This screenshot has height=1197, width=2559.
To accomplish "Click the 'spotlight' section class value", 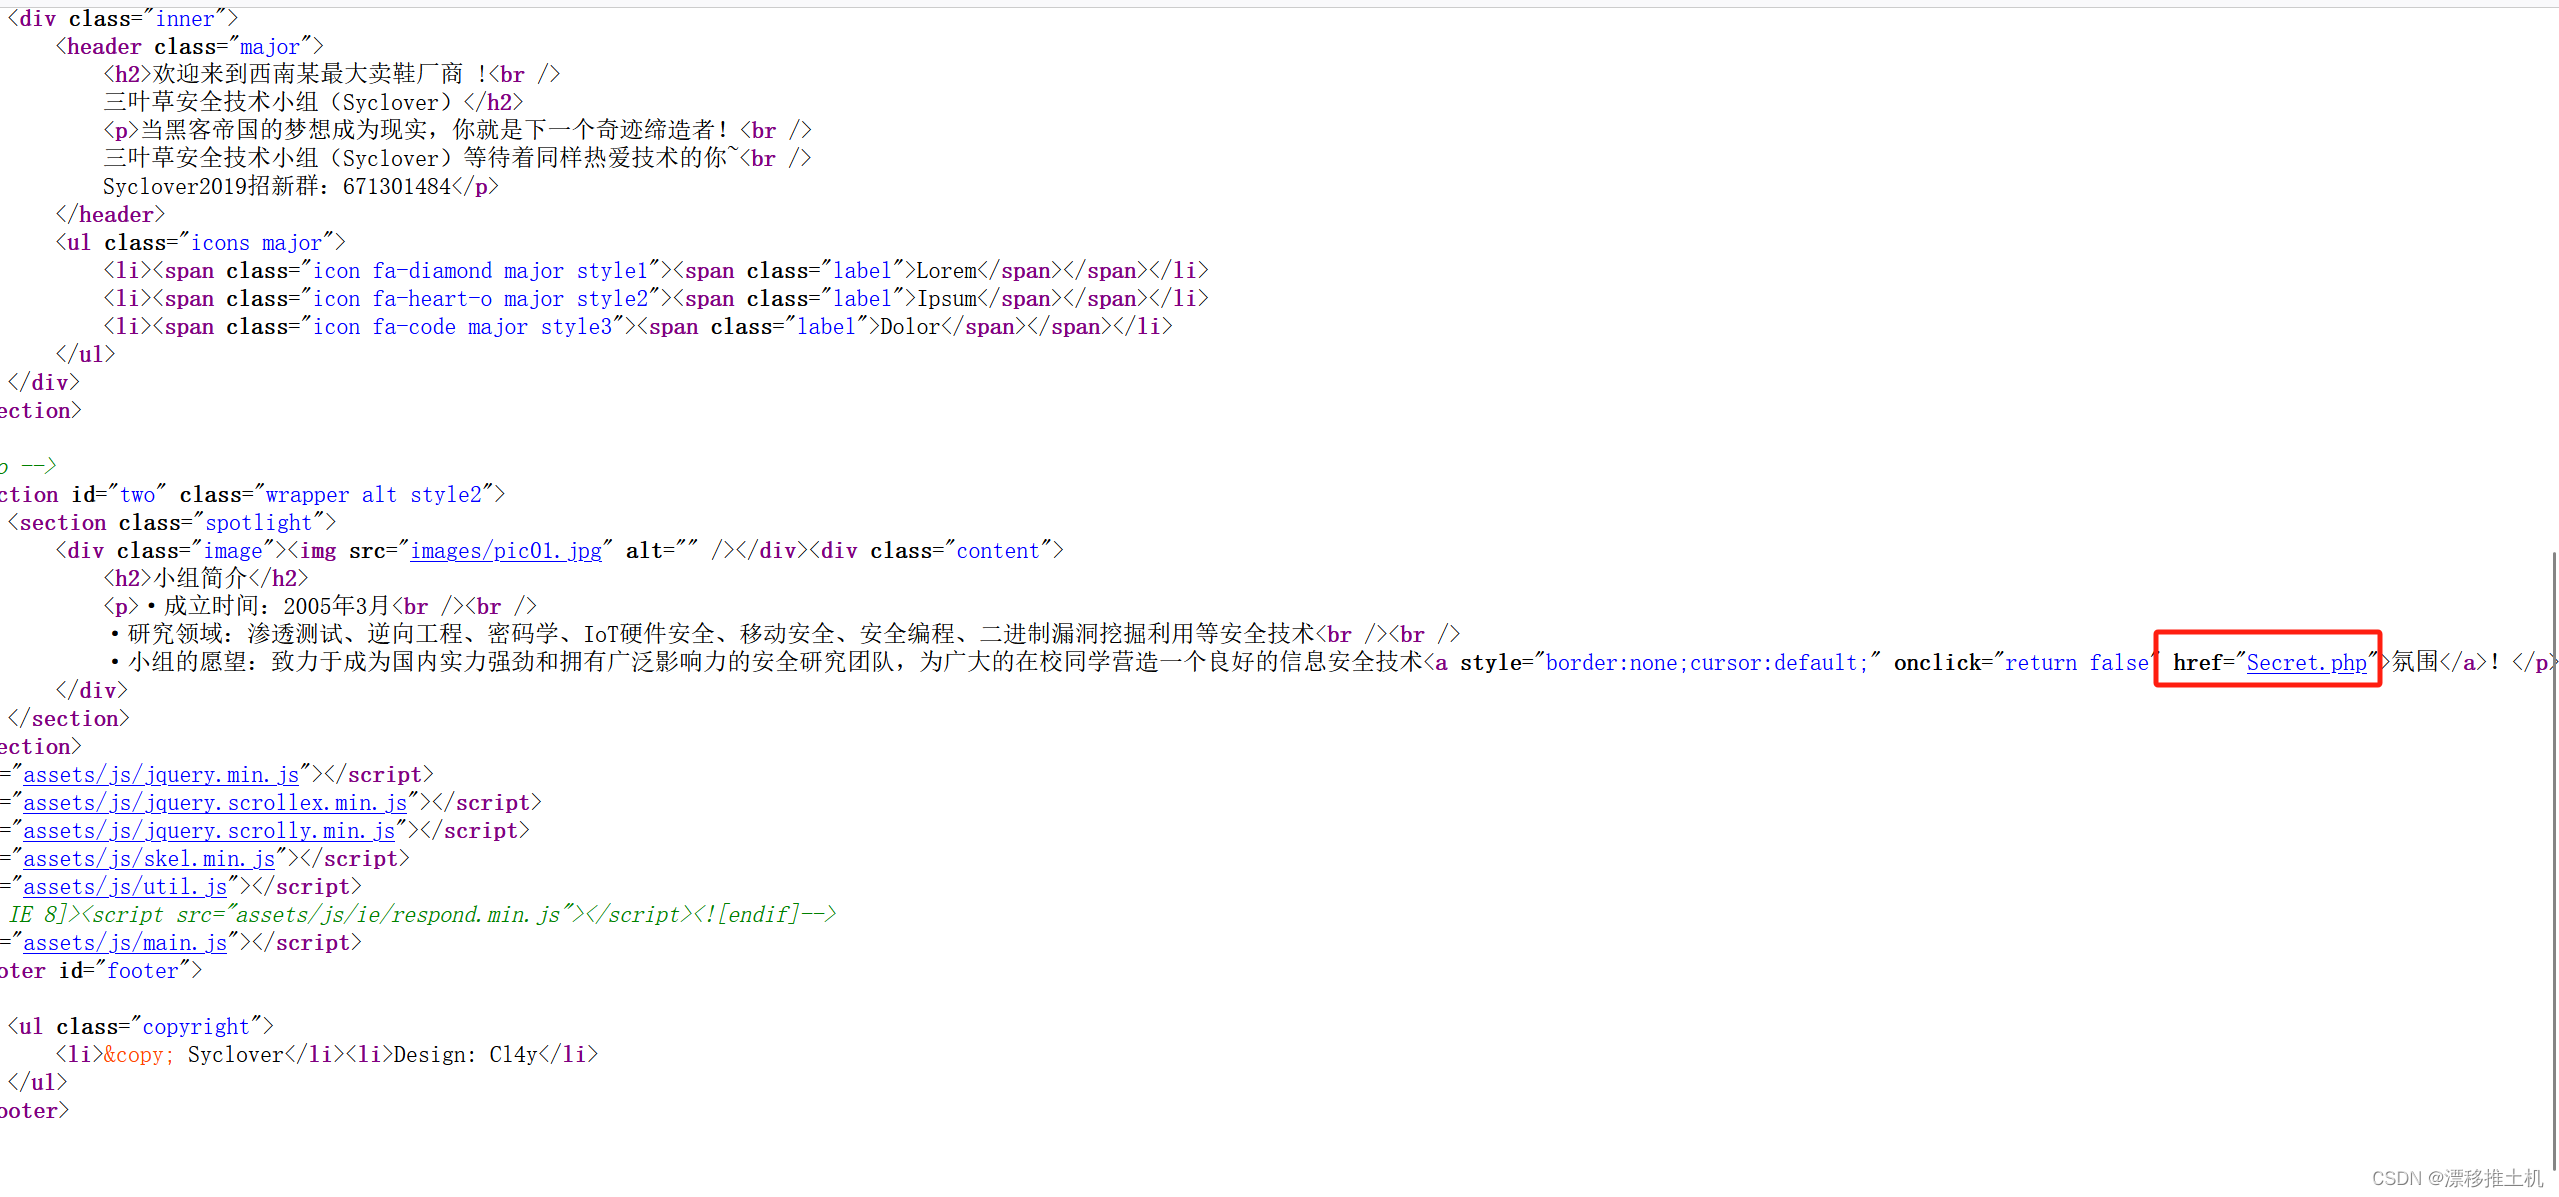I will 259,523.
